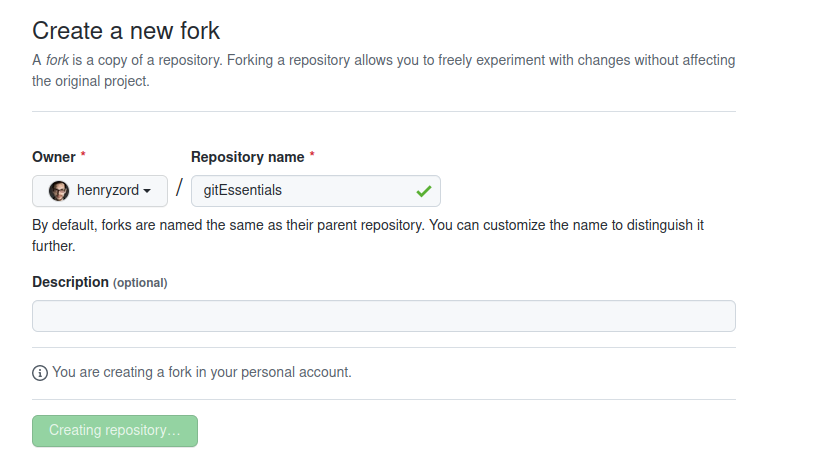Click the green checkmark in repository name field

pos(424,190)
